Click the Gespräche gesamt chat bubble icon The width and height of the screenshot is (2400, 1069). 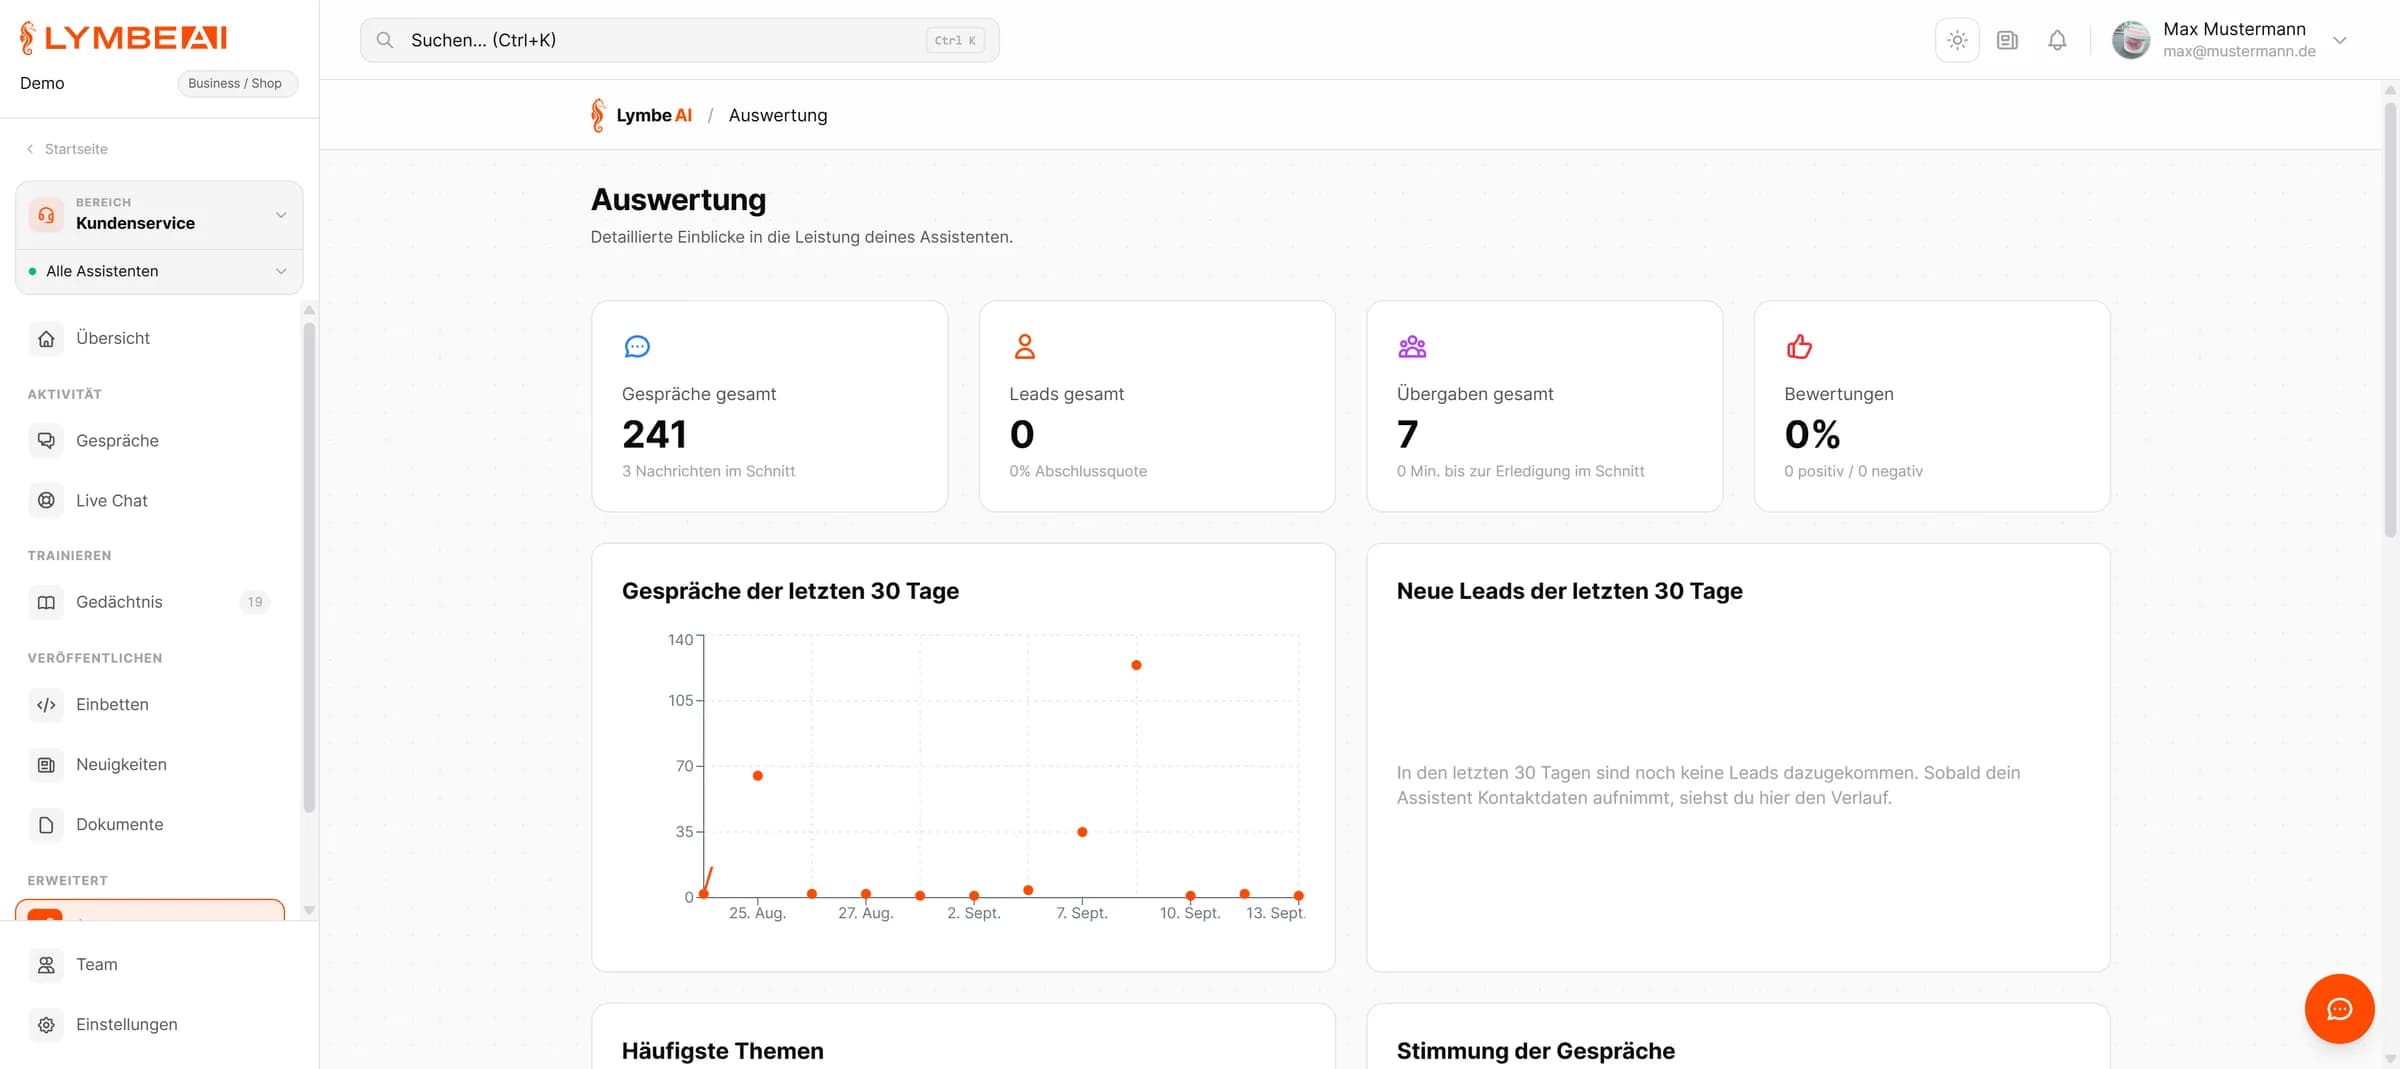click(x=637, y=347)
